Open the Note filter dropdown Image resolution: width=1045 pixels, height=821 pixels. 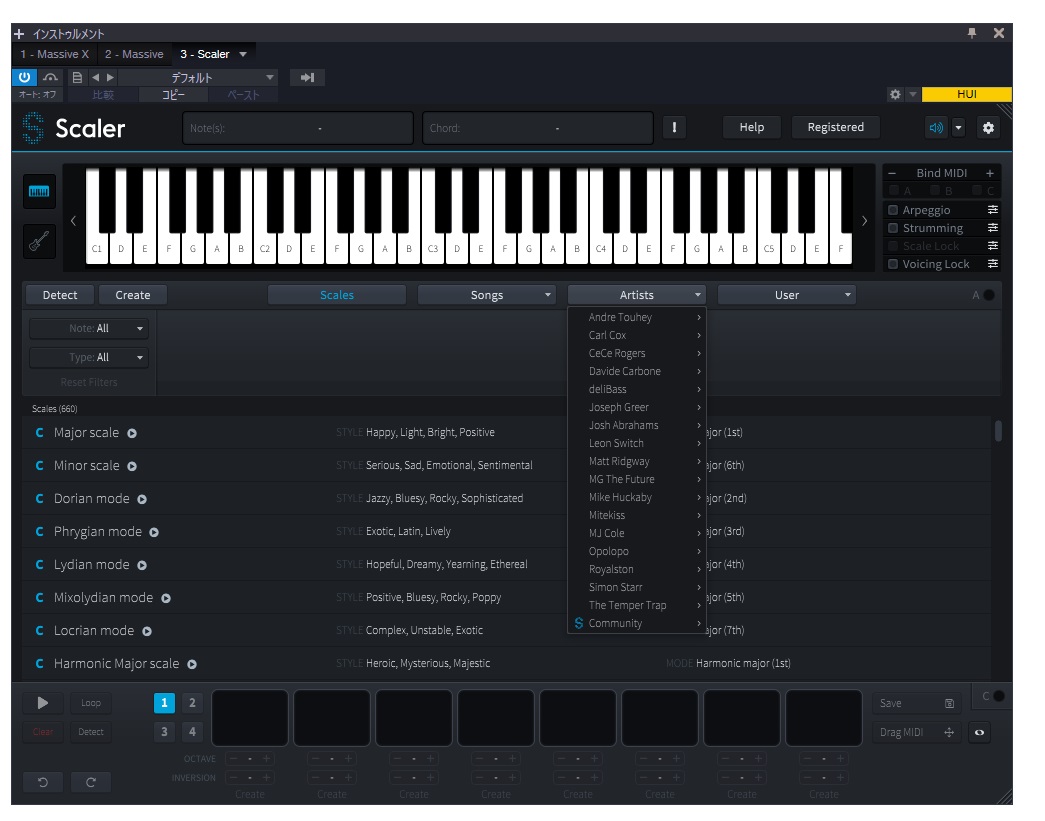tap(89, 329)
